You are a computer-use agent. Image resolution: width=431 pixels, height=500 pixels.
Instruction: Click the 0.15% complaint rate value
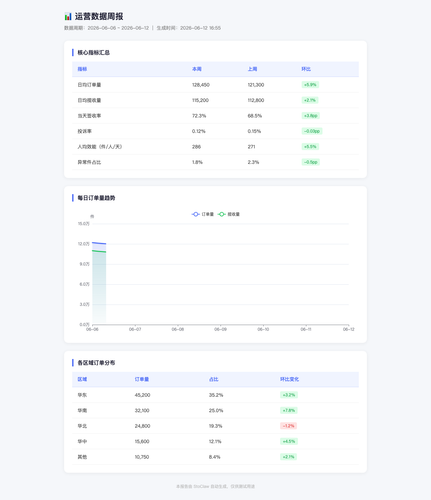(x=254, y=131)
